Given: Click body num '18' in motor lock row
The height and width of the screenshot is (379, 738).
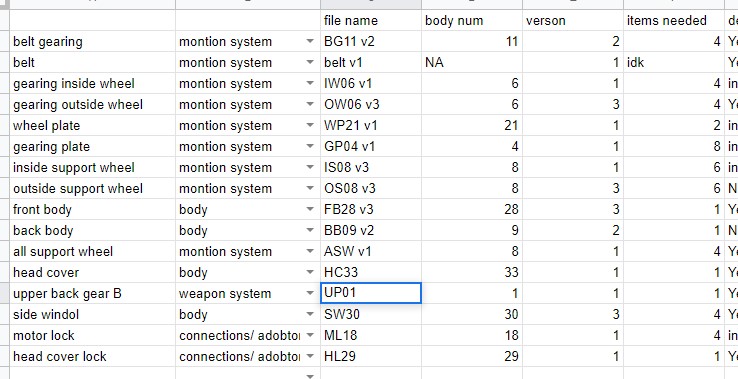Looking at the screenshot, I should [x=472, y=335].
